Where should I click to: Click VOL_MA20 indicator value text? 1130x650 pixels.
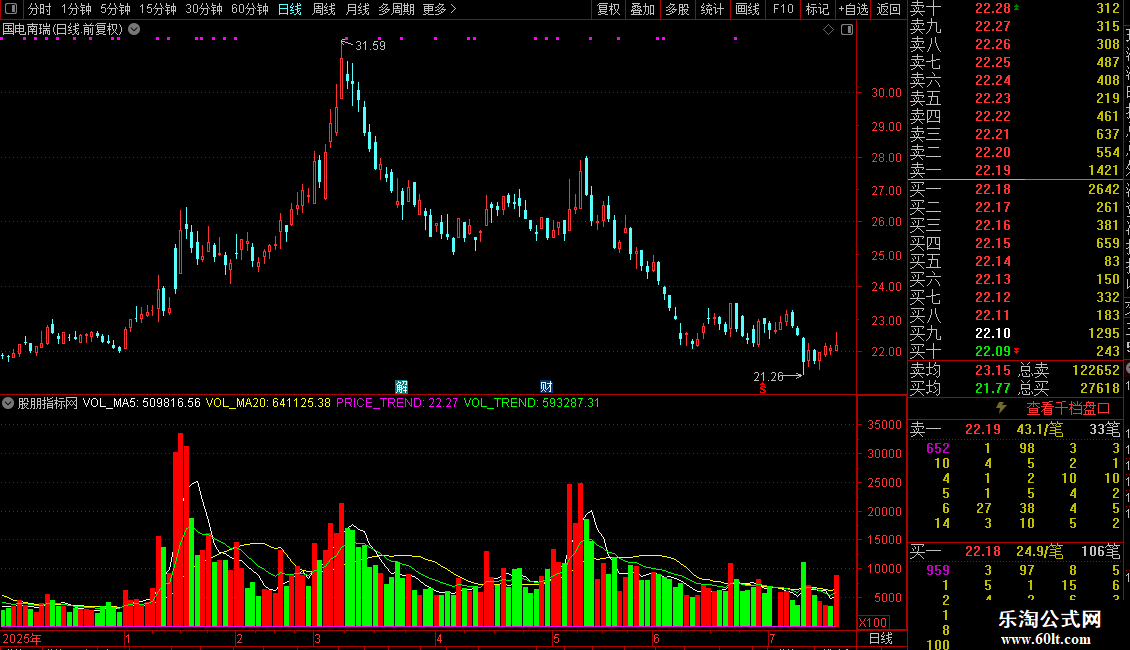(x=268, y=403)
